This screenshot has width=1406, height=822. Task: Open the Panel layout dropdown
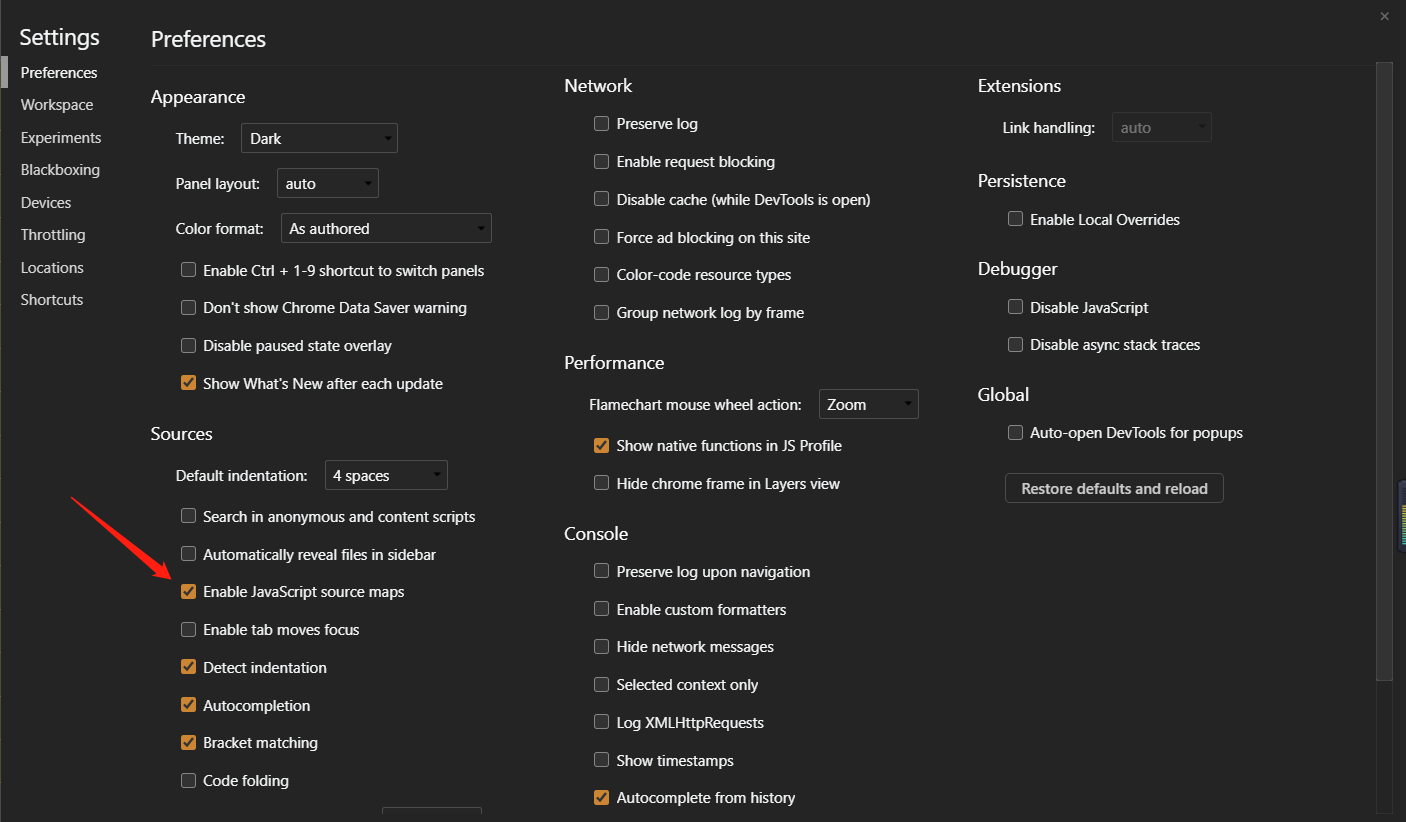327,183
